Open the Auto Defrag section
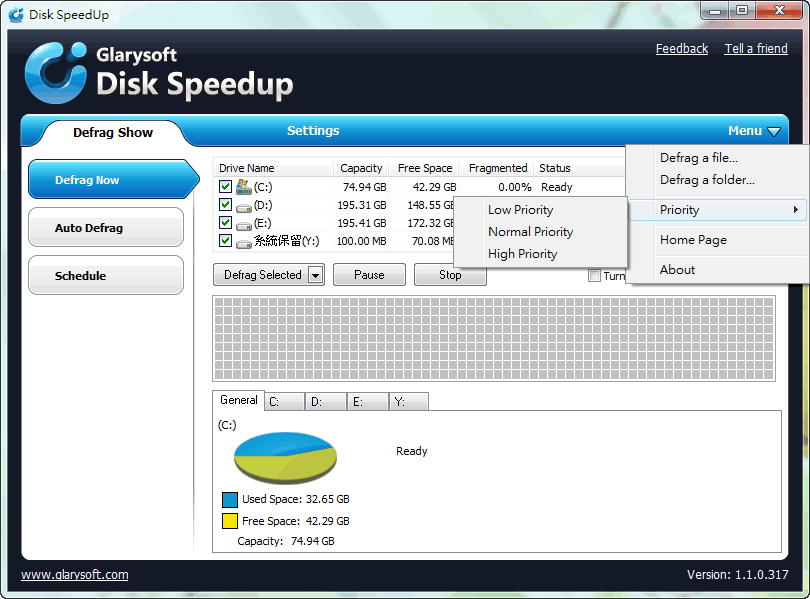The height and width of the screenshot is (599, 810). point(106,227)
